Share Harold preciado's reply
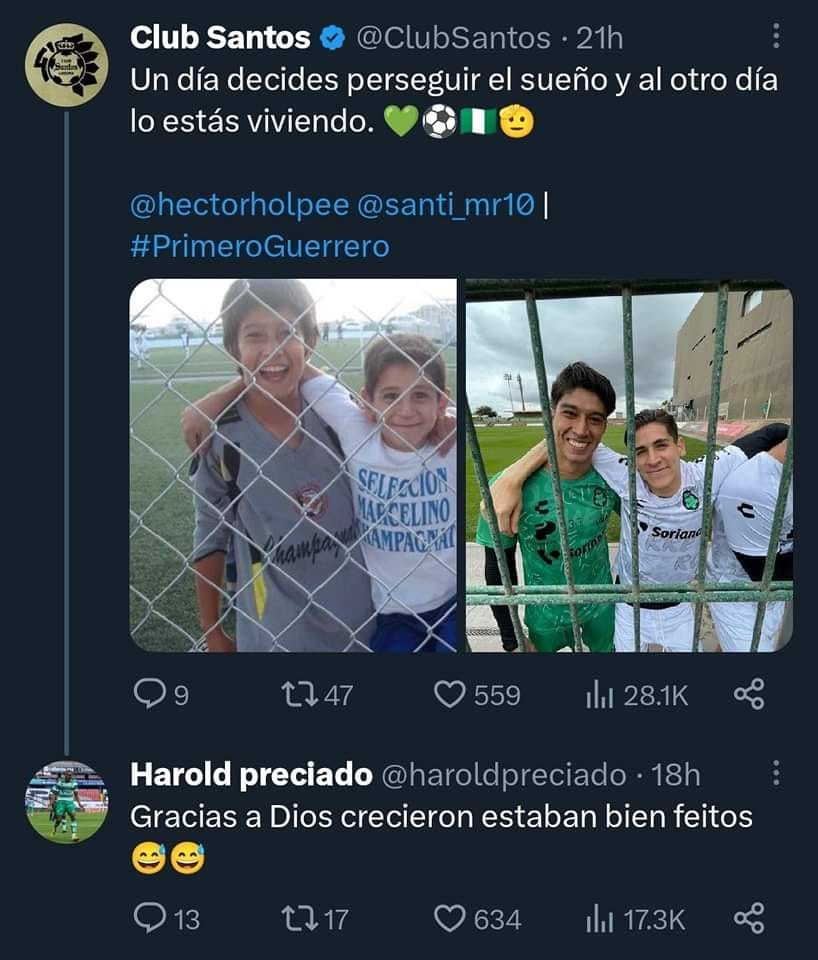The height and width of the screenshot is (960, 818). click(x=749, y=918)
